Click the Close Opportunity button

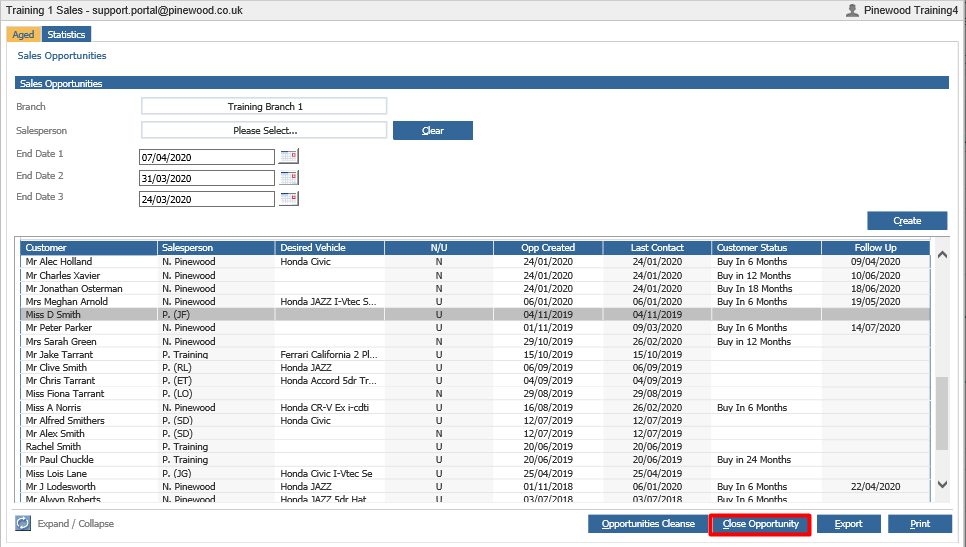[x=760, y=524]
